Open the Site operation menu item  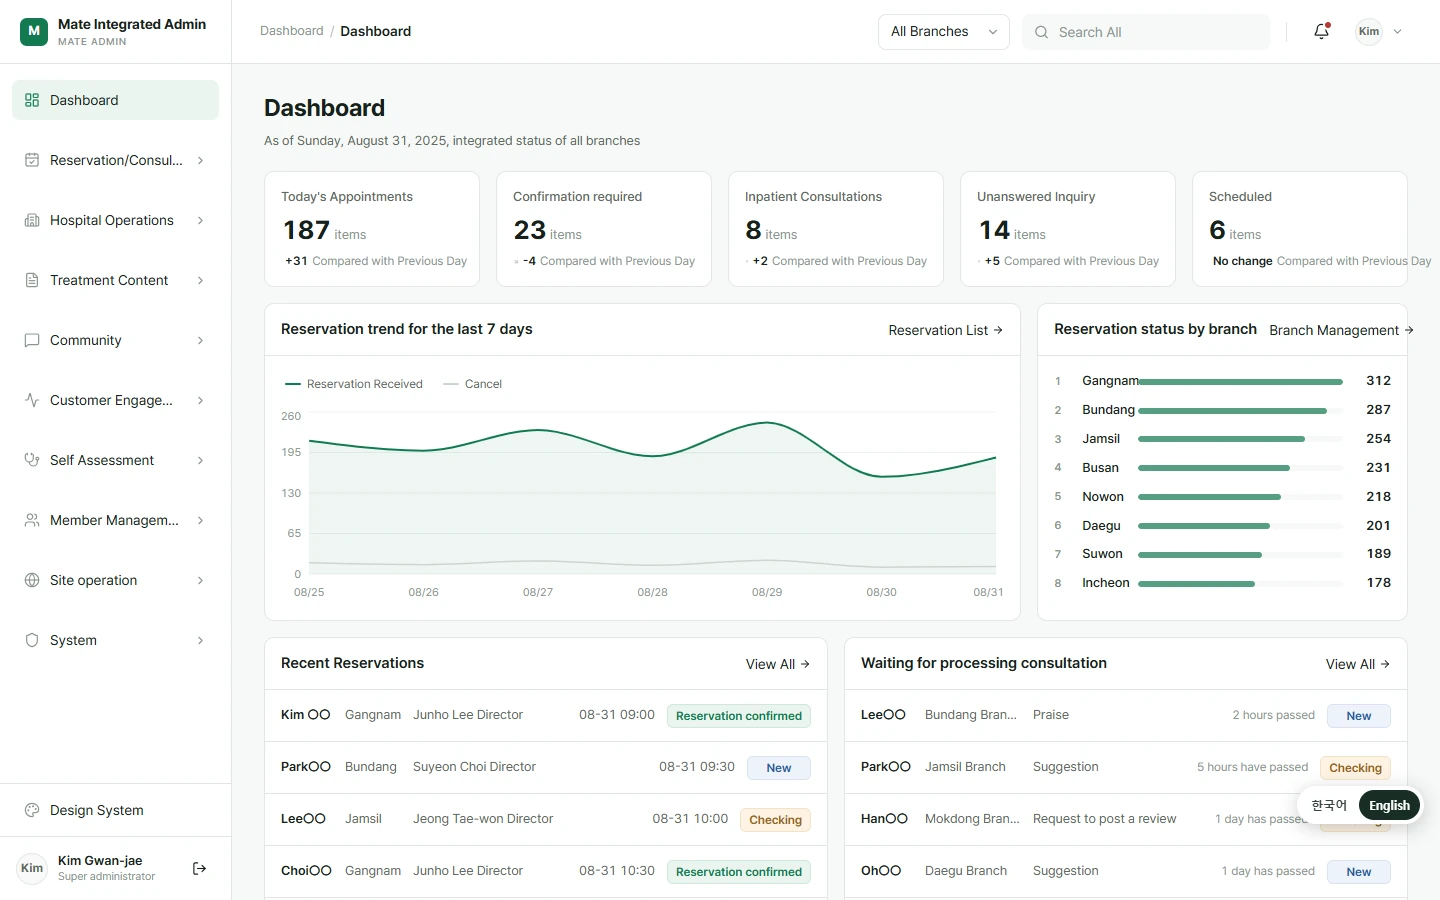pyautogui.click(x=116, y=580)
